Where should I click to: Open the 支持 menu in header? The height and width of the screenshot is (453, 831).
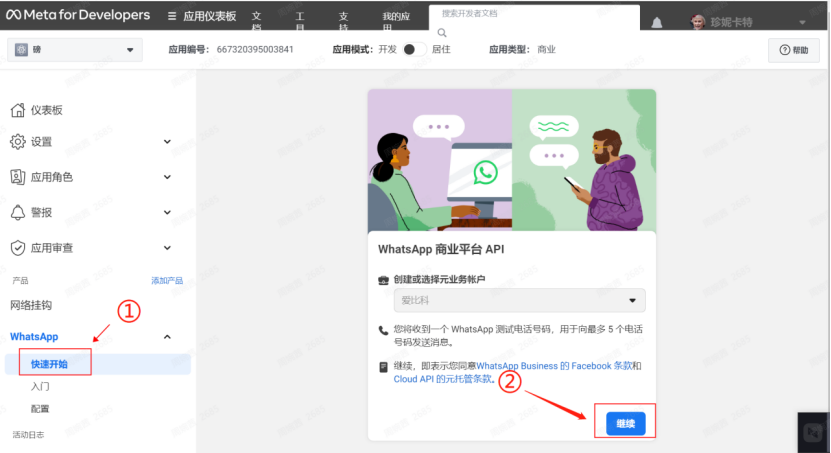point(343,22)
